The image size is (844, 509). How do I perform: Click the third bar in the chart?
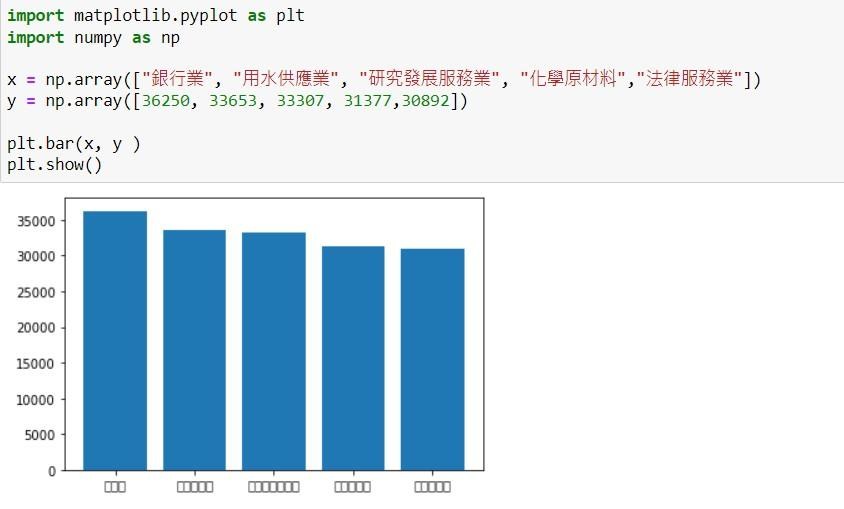pyautogui.click(x=274, y=351)
